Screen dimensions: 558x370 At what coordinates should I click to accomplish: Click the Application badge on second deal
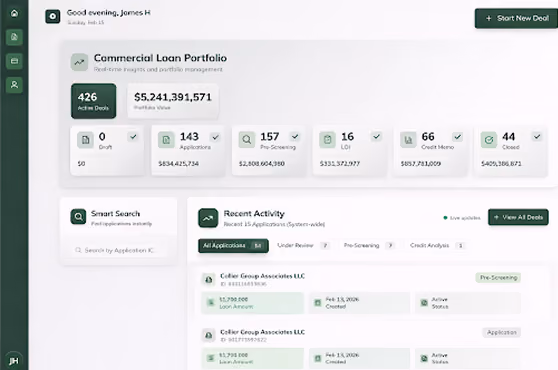(x=502, y=332)
